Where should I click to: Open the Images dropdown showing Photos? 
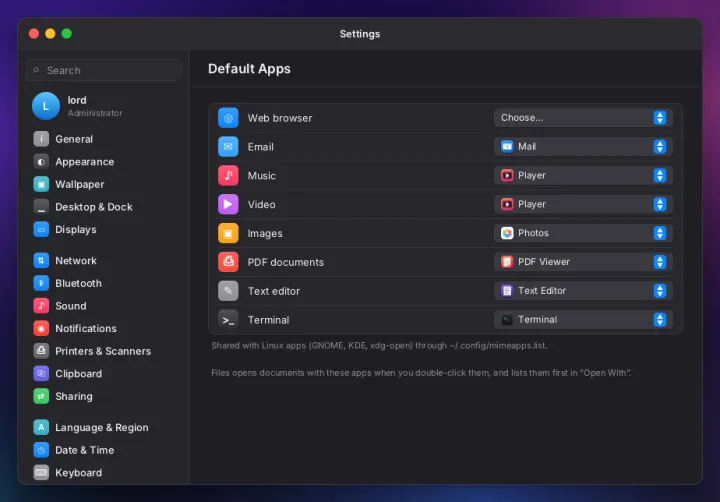tap(583, 233)
